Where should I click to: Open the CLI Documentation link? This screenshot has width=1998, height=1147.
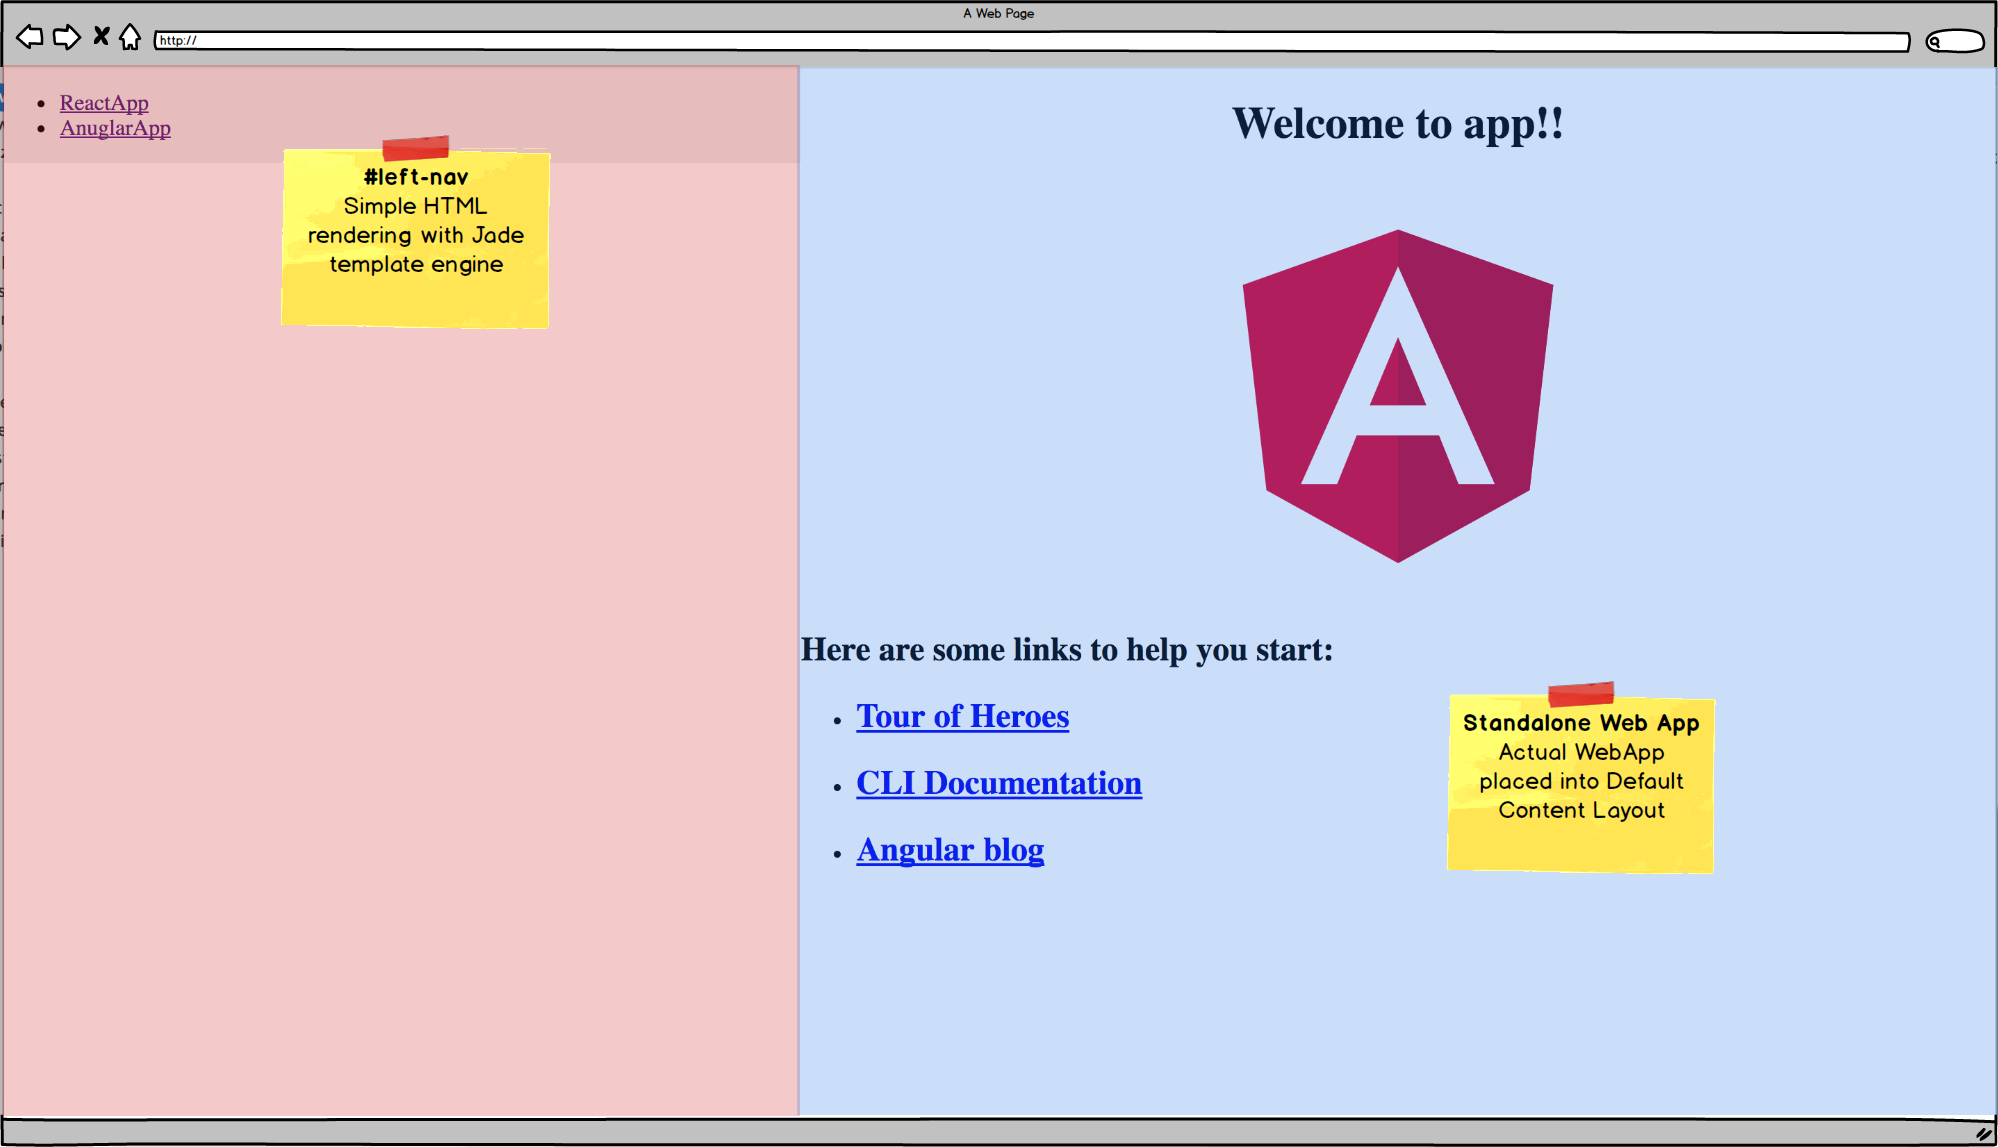(x=999, y=783)
